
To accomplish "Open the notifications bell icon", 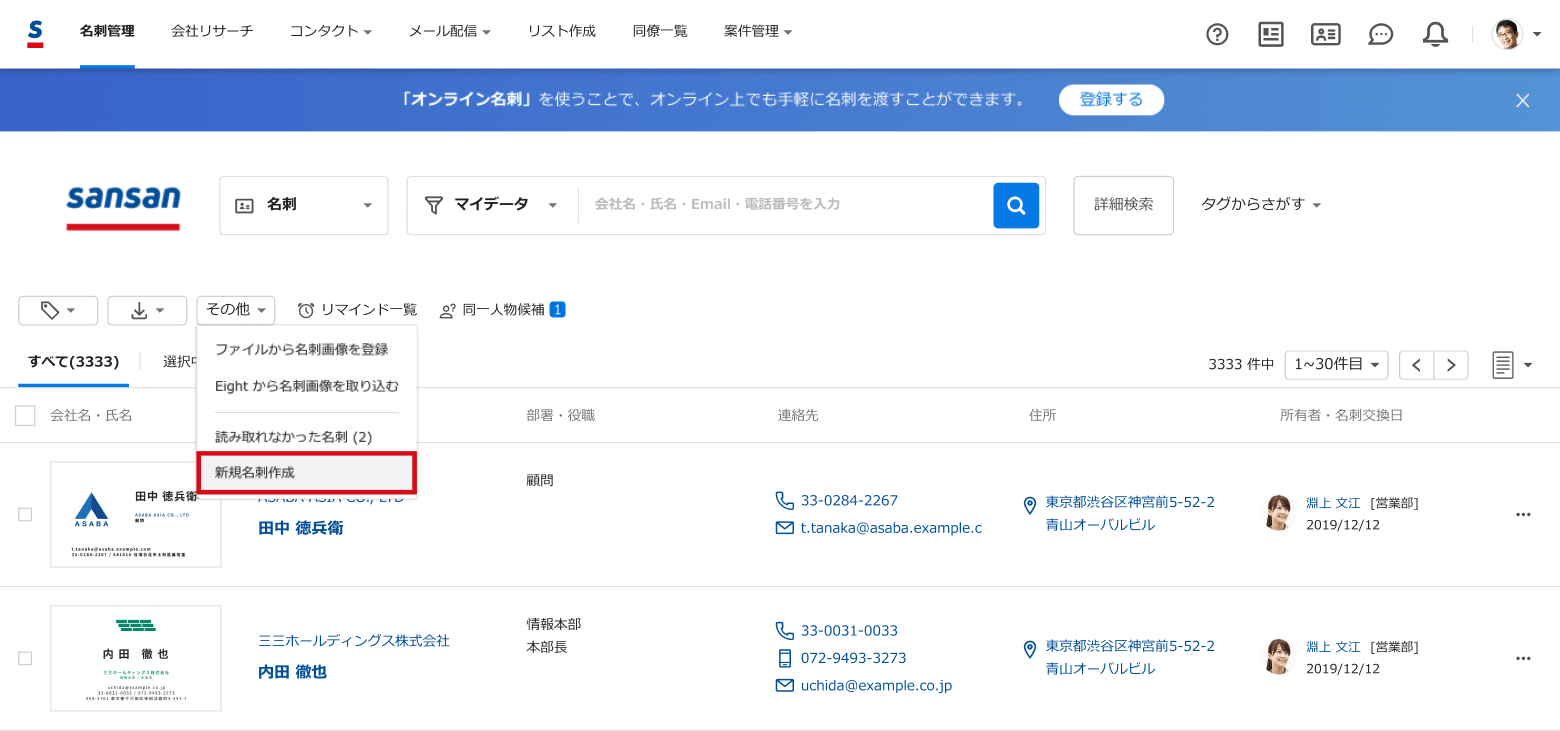I will (1435, 34).
